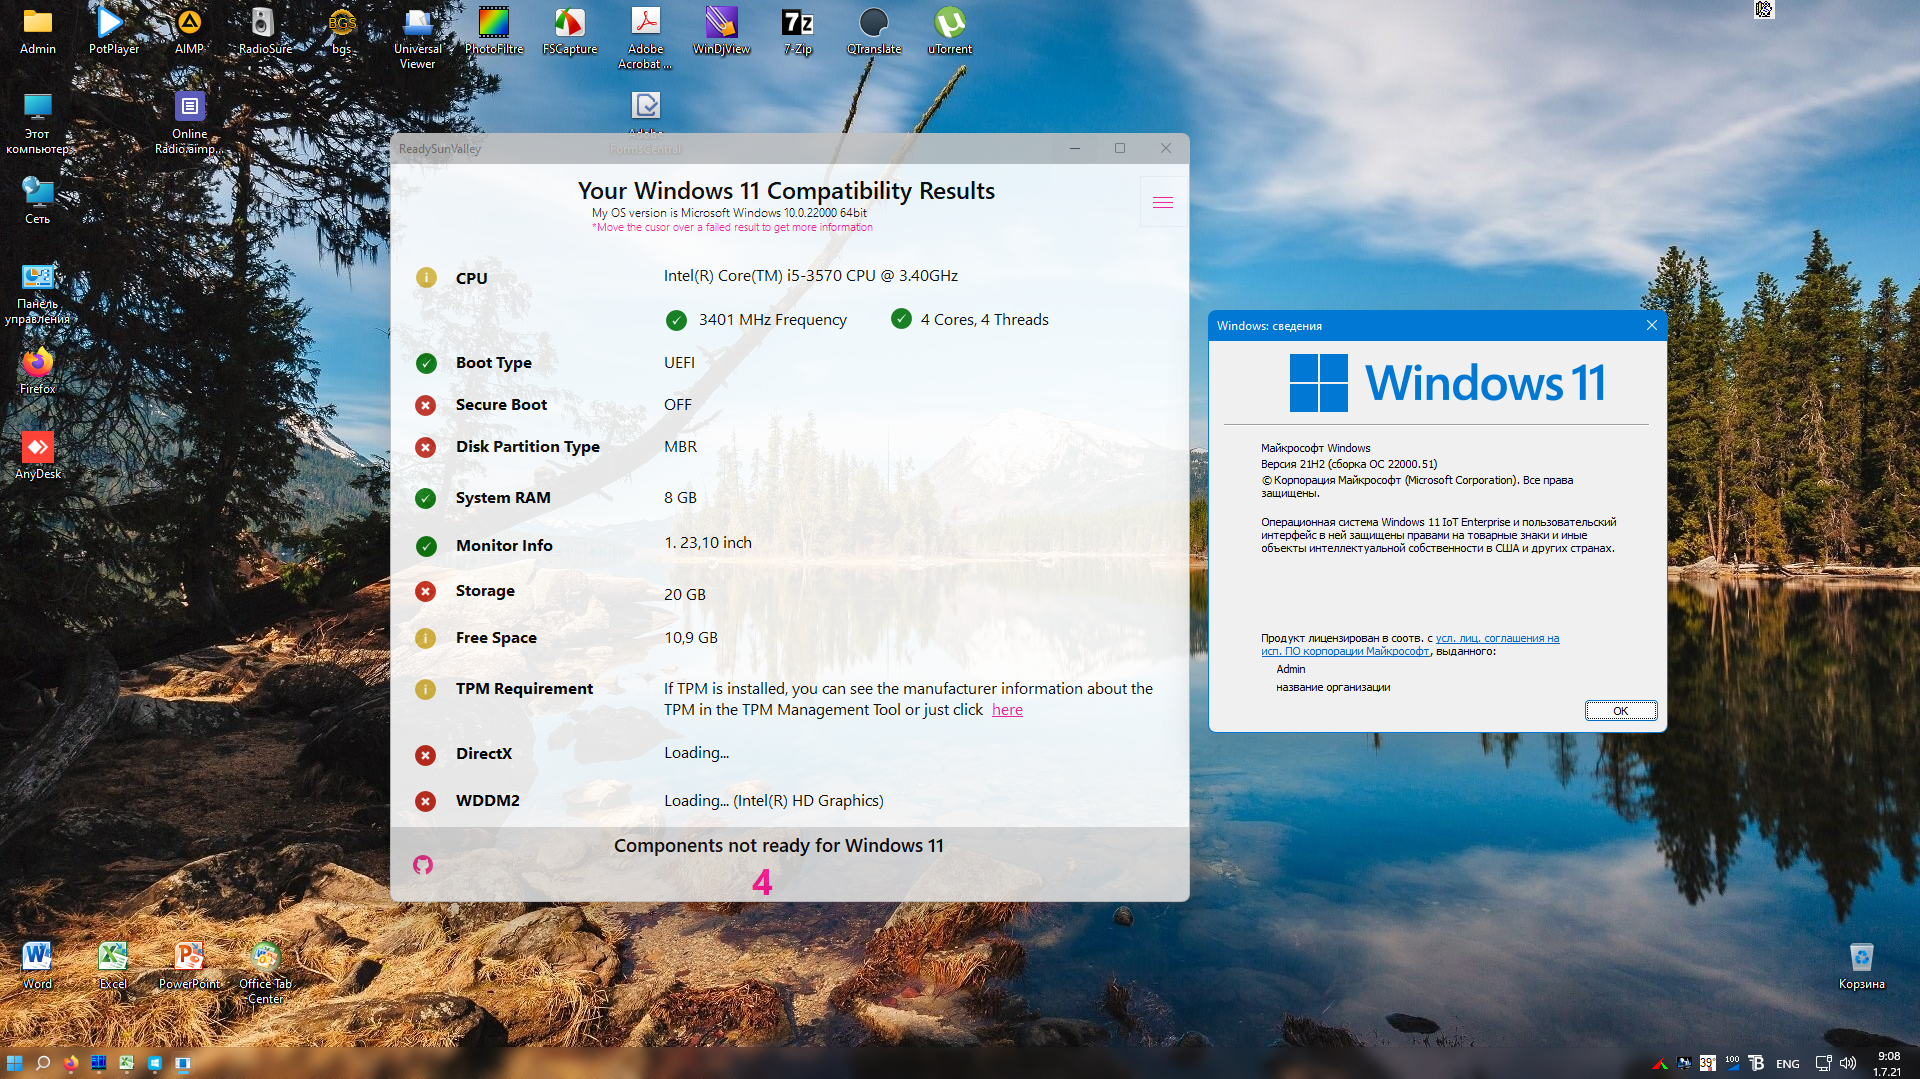
Task: Open the Universal Viewer shortcut
Action: (417, 38)
